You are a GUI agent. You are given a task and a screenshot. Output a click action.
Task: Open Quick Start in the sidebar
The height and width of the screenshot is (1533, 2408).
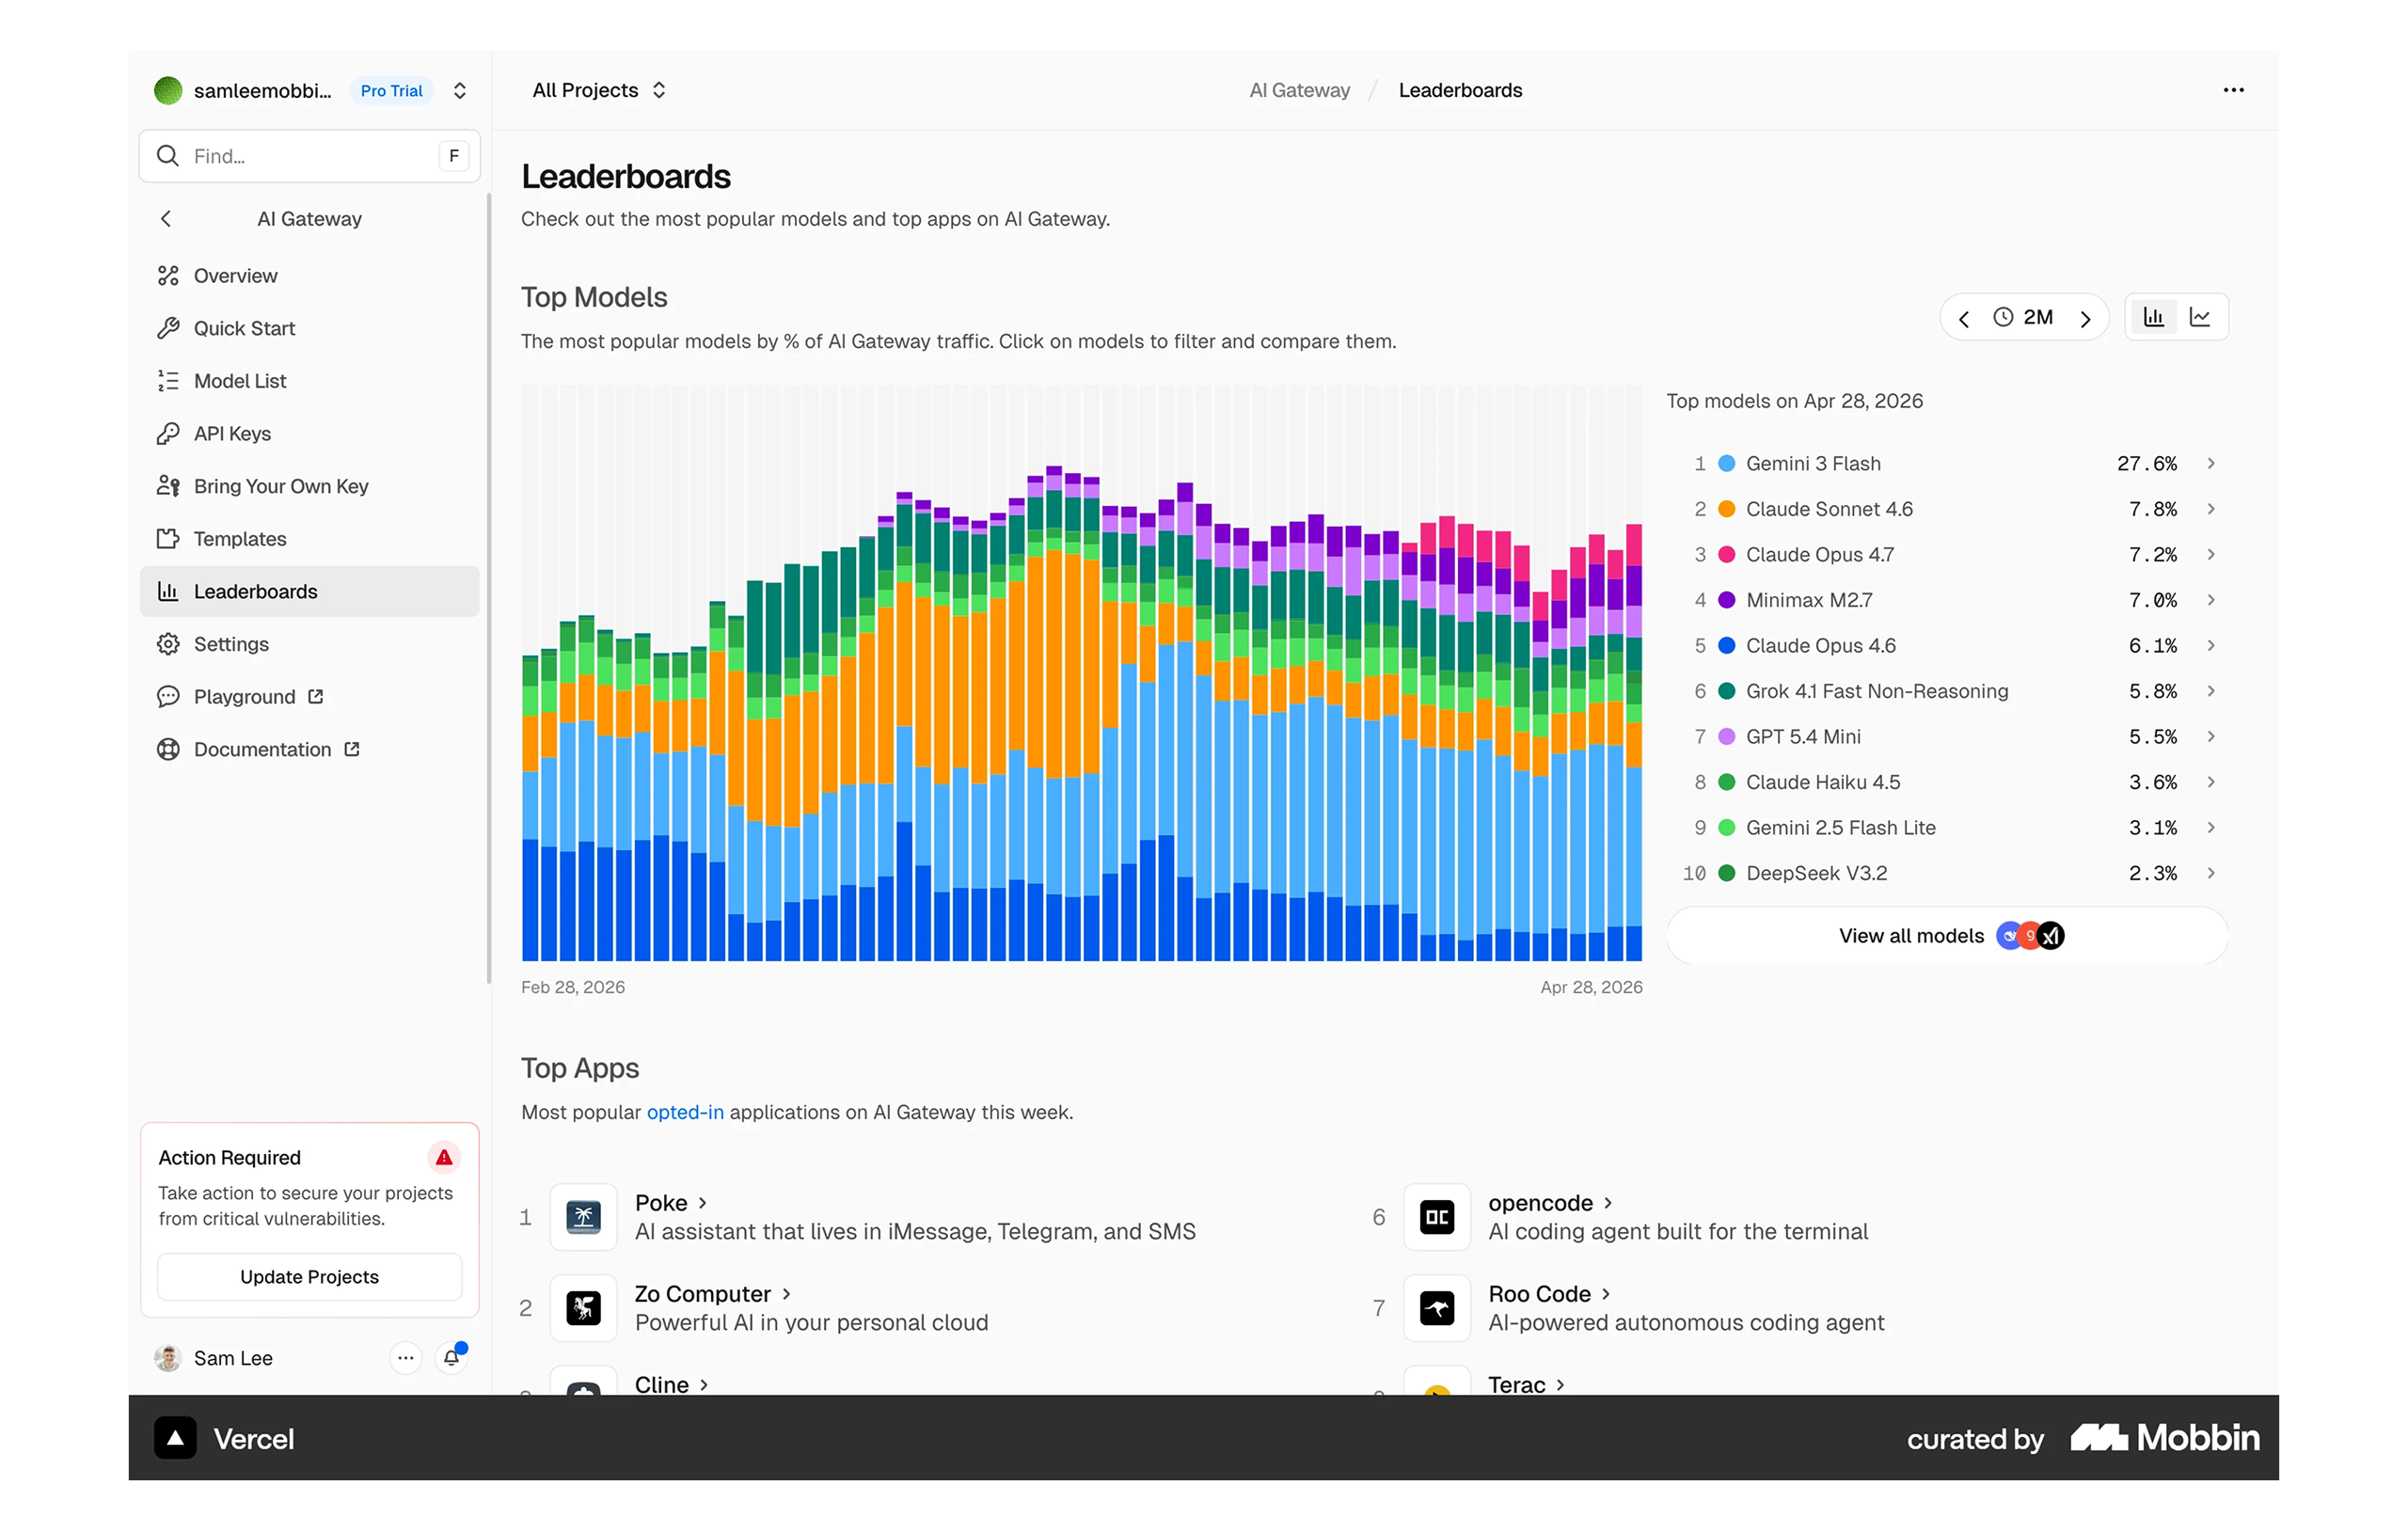[310, 328]
